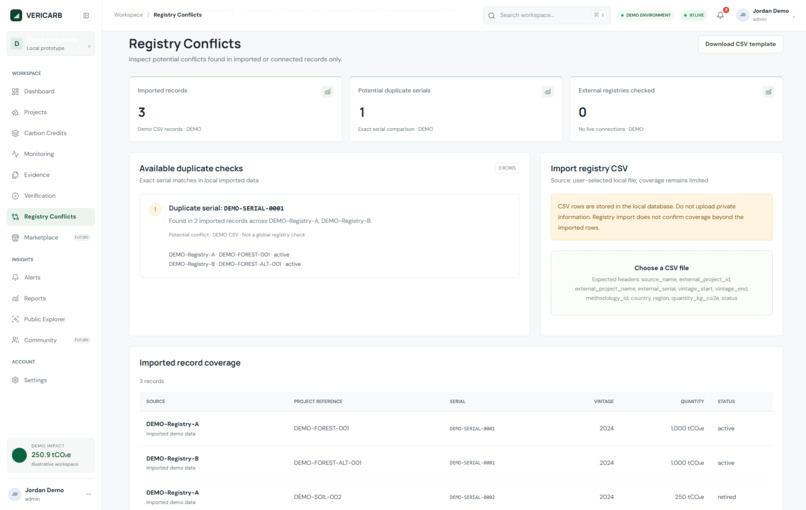Click the Verification check icon
This screenshot has height=510, width=806.
15,196
